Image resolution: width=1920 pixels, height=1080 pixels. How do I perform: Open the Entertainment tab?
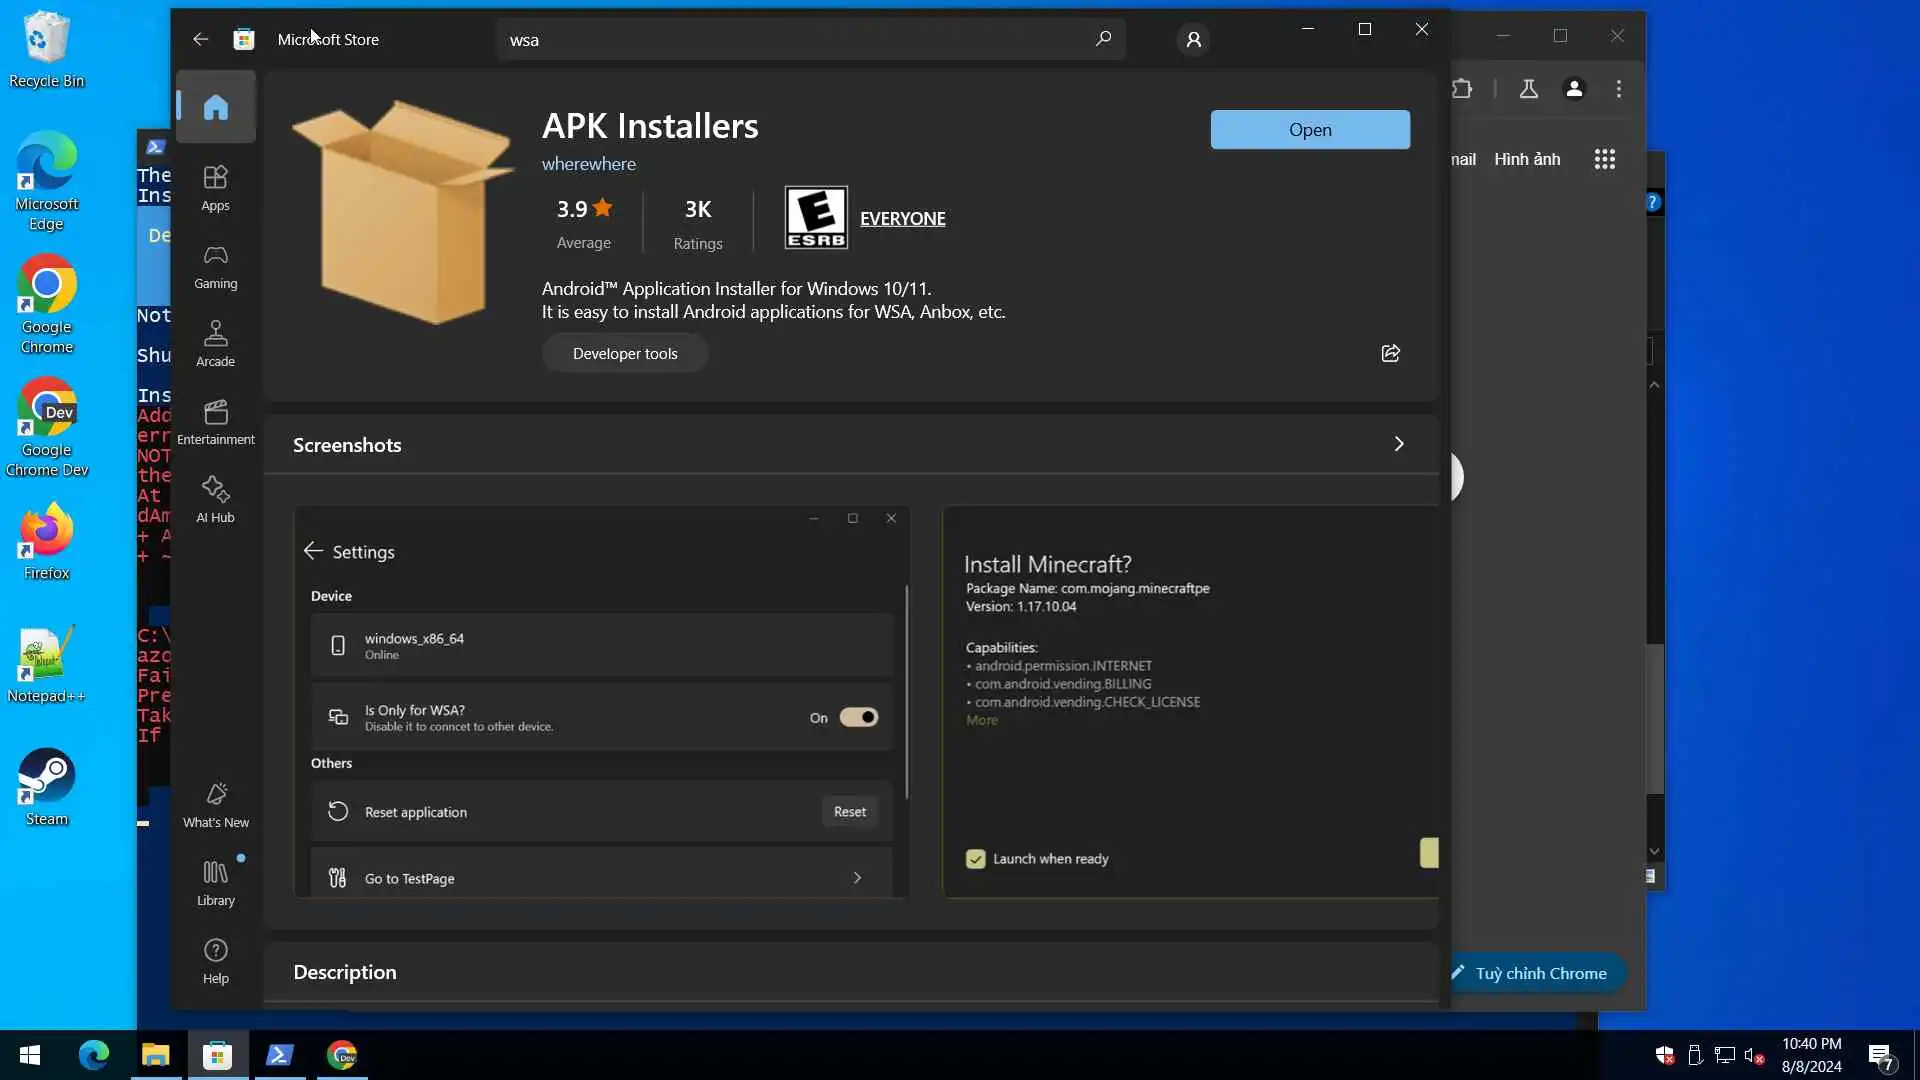click(215, 422)
